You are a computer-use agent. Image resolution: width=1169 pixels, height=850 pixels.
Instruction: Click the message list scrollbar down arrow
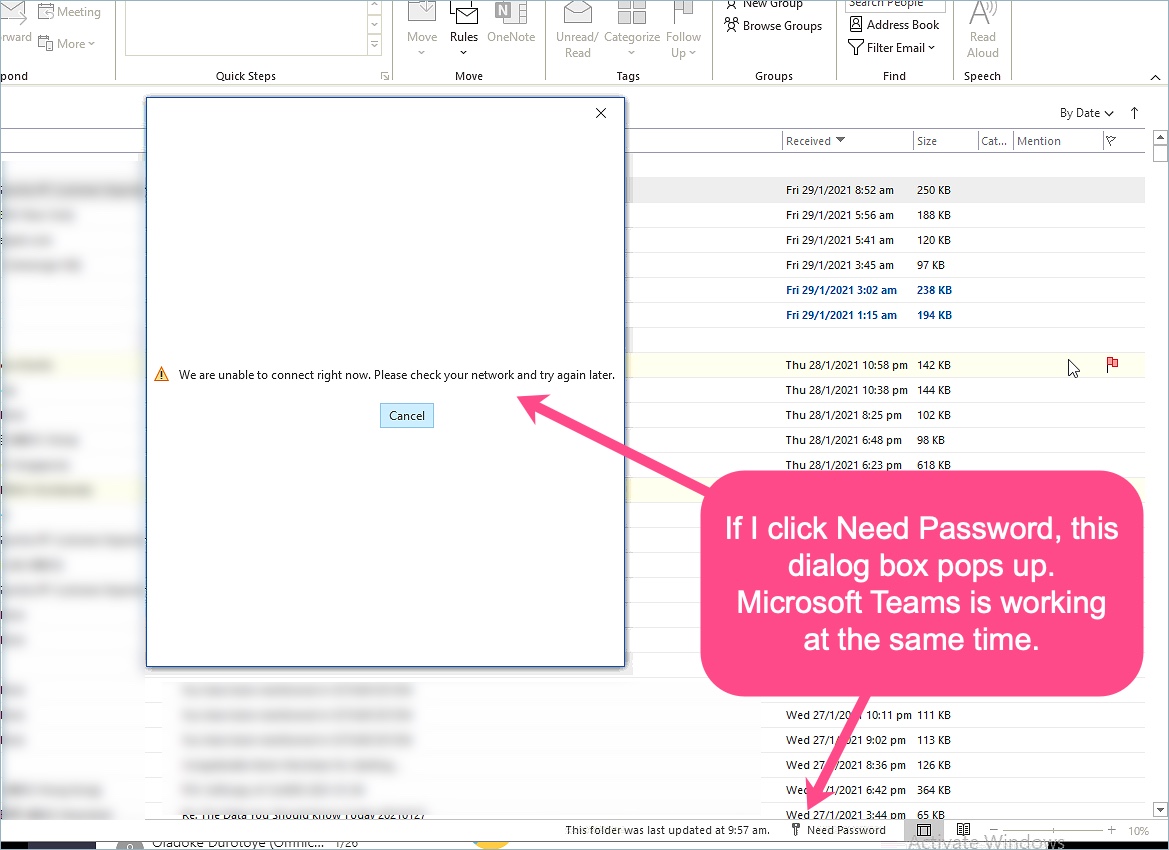1159,810
